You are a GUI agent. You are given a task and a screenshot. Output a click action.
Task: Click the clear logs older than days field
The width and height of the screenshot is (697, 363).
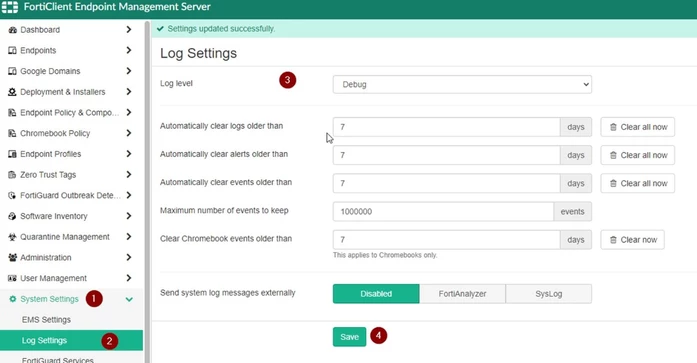(446, 127)
